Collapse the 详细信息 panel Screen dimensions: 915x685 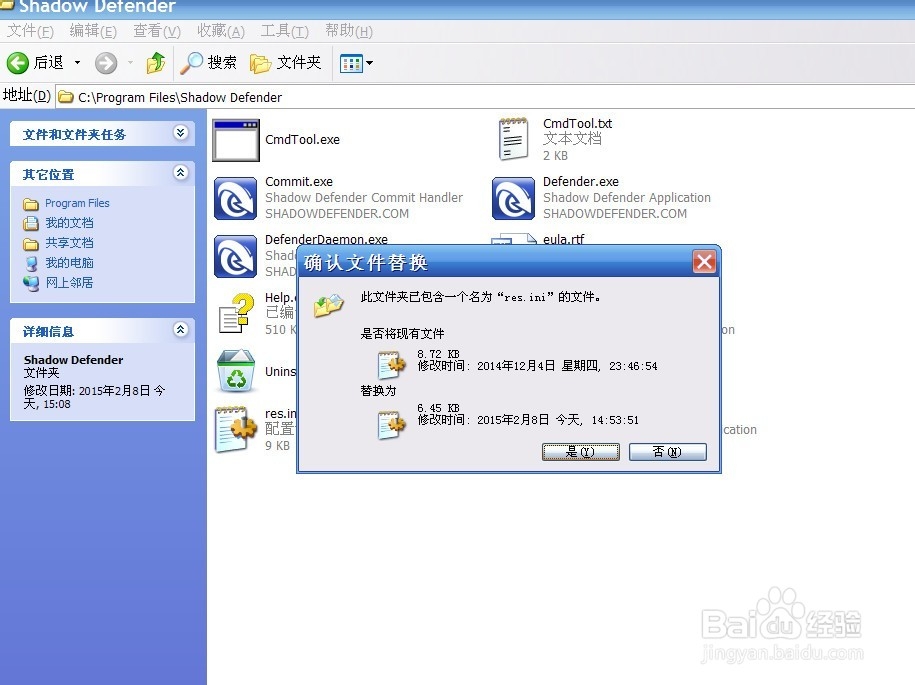[180, 330]
